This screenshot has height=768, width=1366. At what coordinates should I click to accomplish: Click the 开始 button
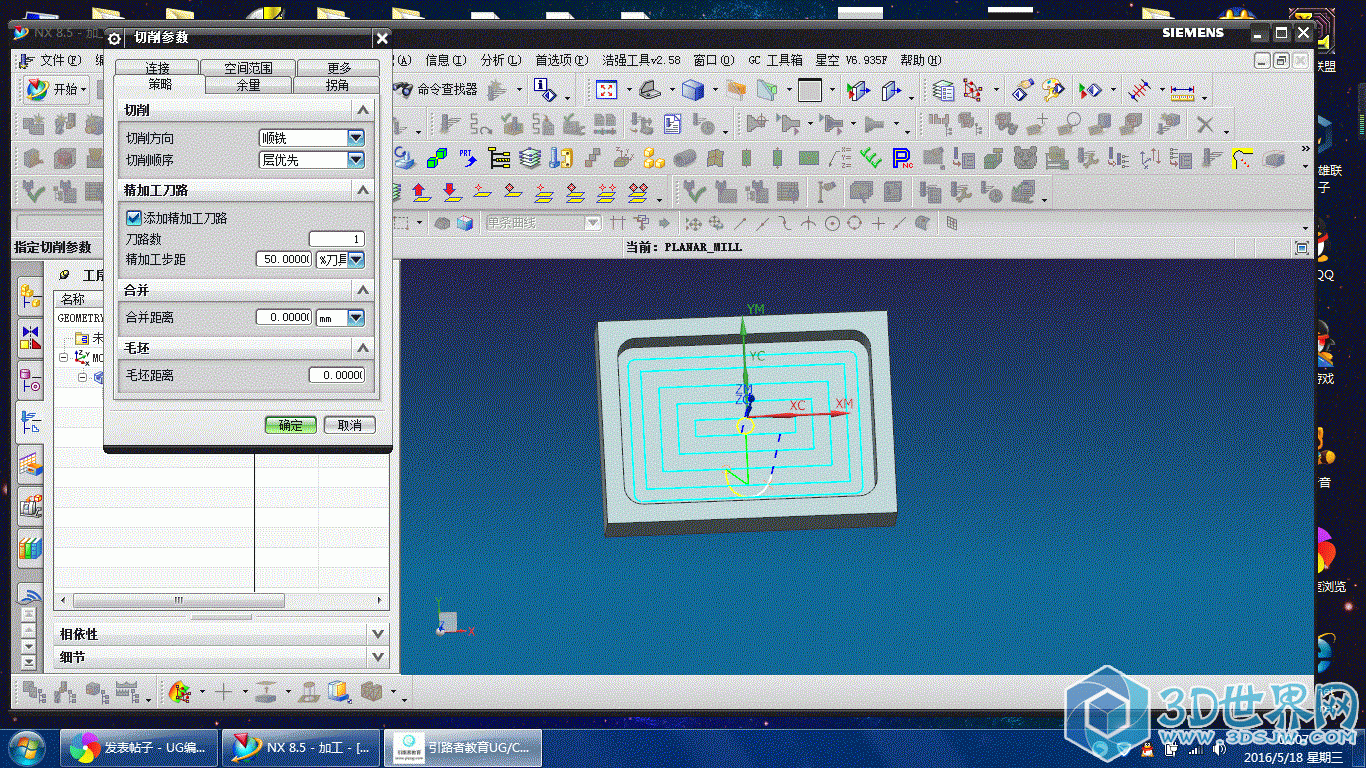pos(55,89)
